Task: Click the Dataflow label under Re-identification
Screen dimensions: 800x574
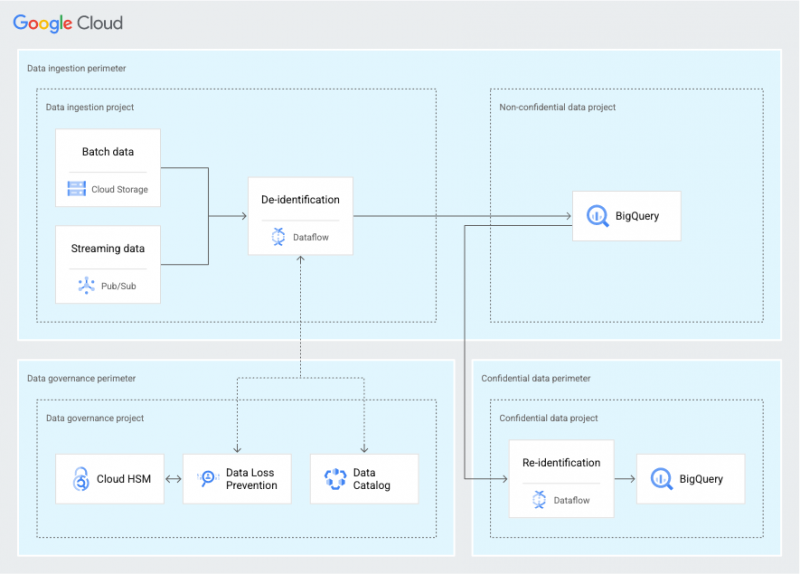Action: tap(571, 501)
